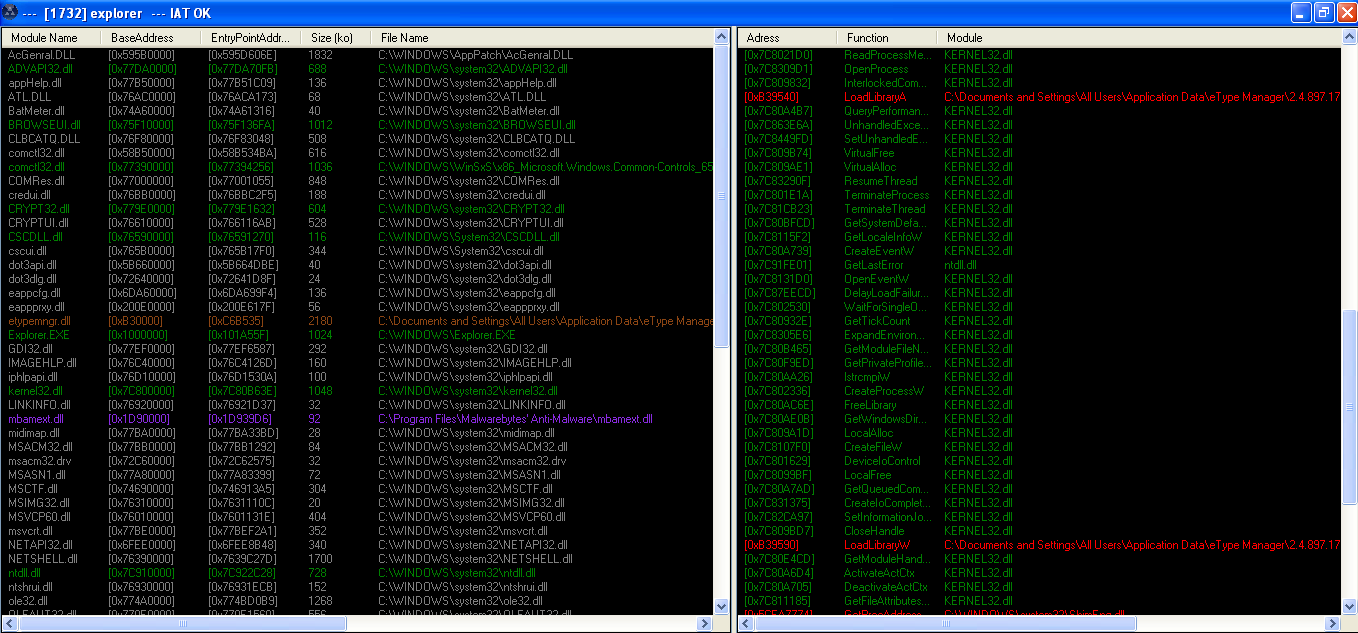
Task: Select the etypemngr.dll module row
Action: pos(36,321)
